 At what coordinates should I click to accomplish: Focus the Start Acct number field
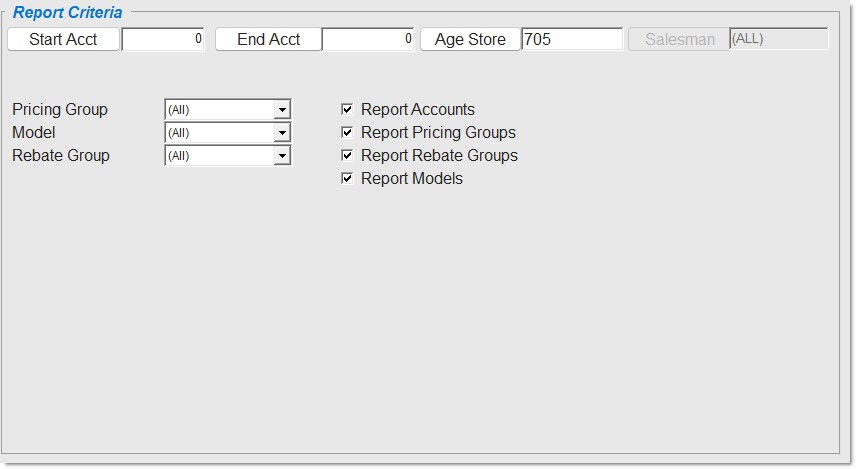pos(163,39)
